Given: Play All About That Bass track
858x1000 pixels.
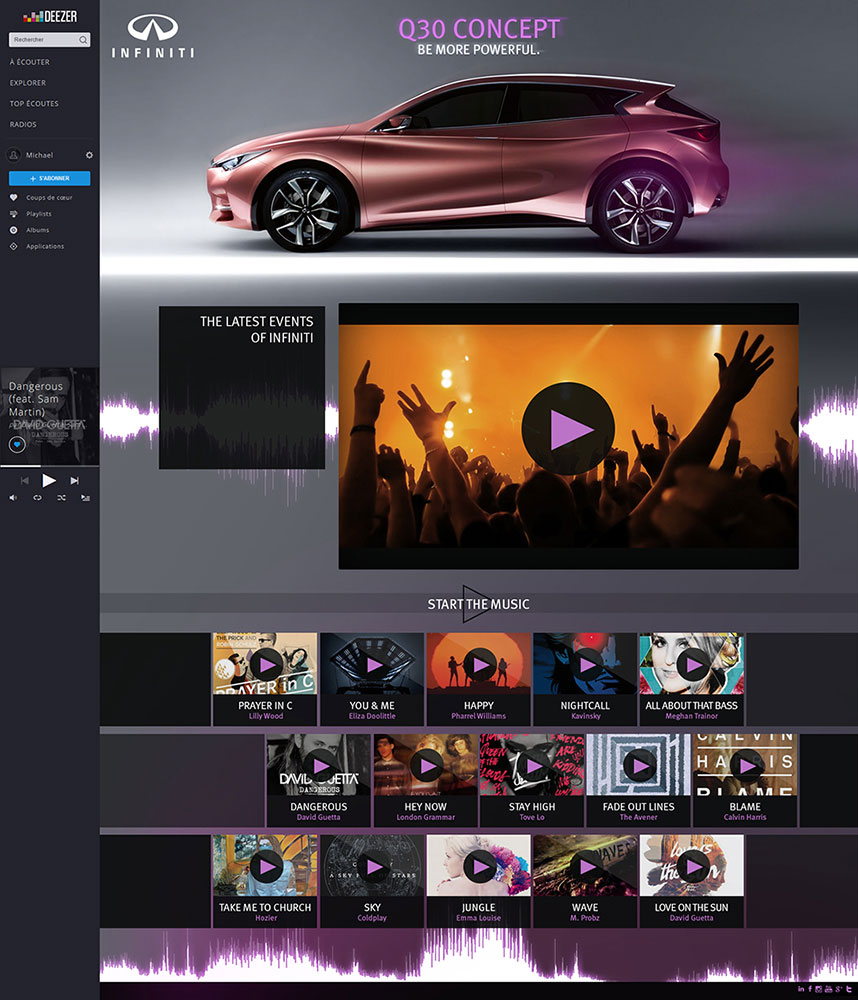Looking at the screenshot, I should tap(693, 665).
